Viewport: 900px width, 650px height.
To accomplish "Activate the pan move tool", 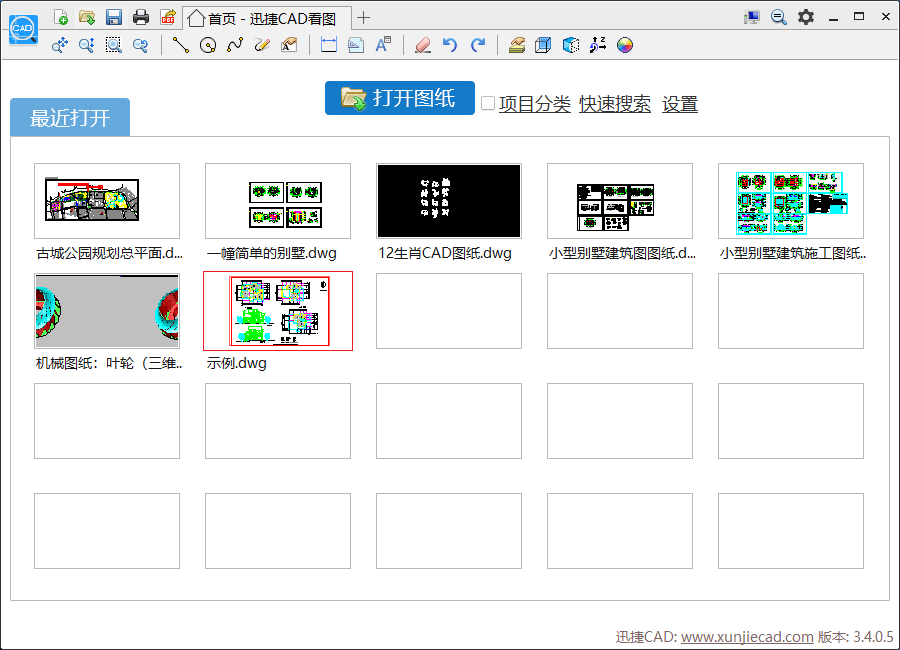I will pyautogui.click(x=60, y=45).
